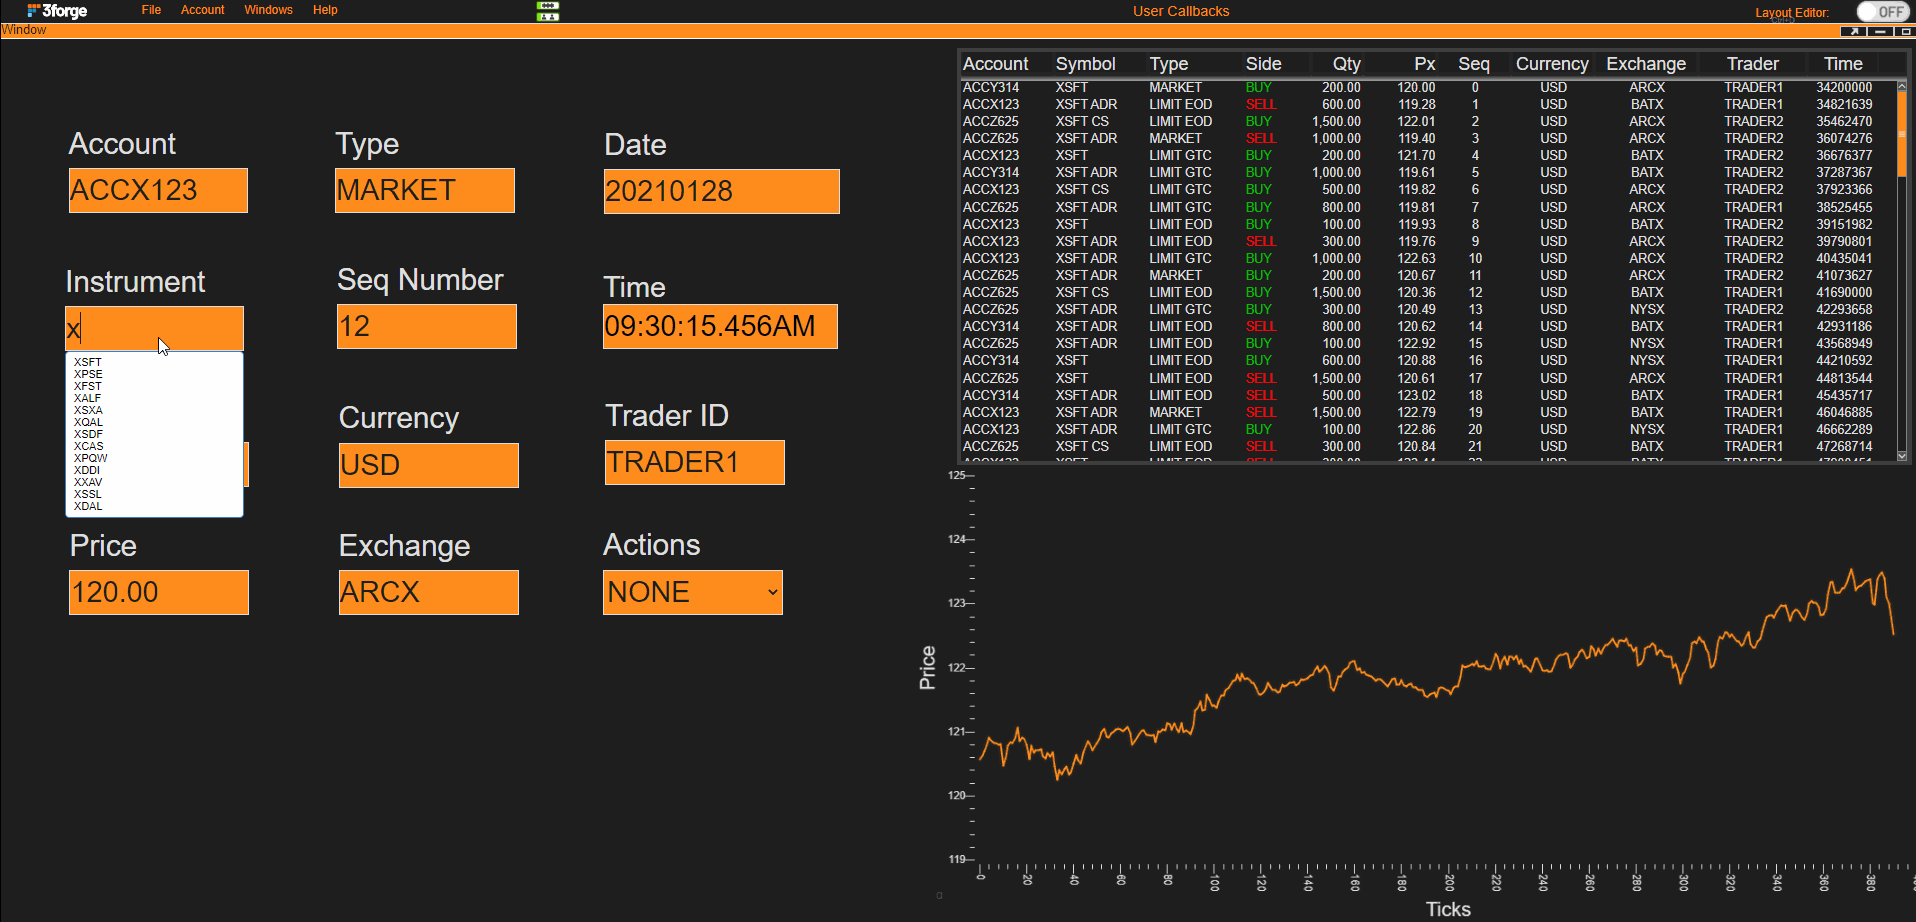This screenshot has width=1916, height=922.
Task: Open the Account menu
Action: point(202,10)
